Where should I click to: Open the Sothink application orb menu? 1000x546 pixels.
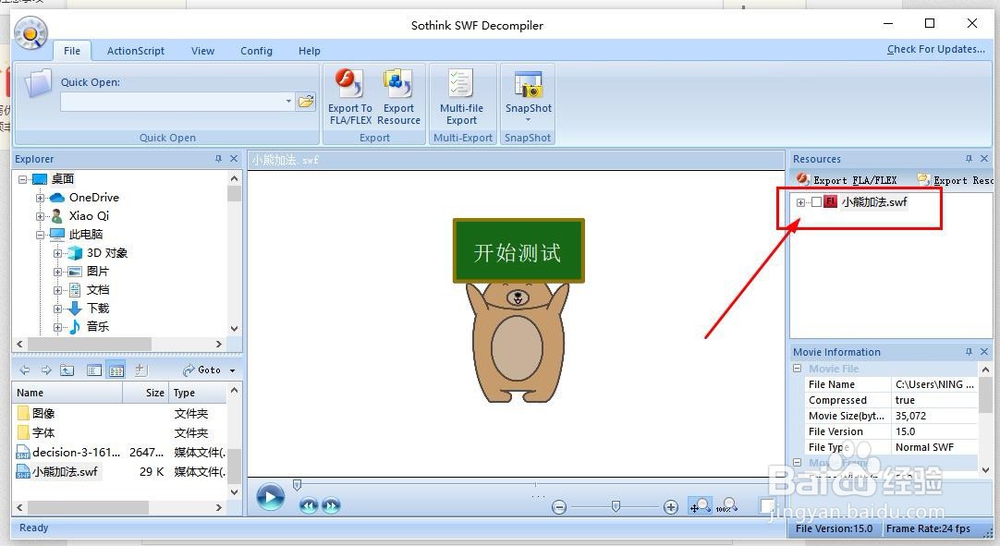point(31,33)
